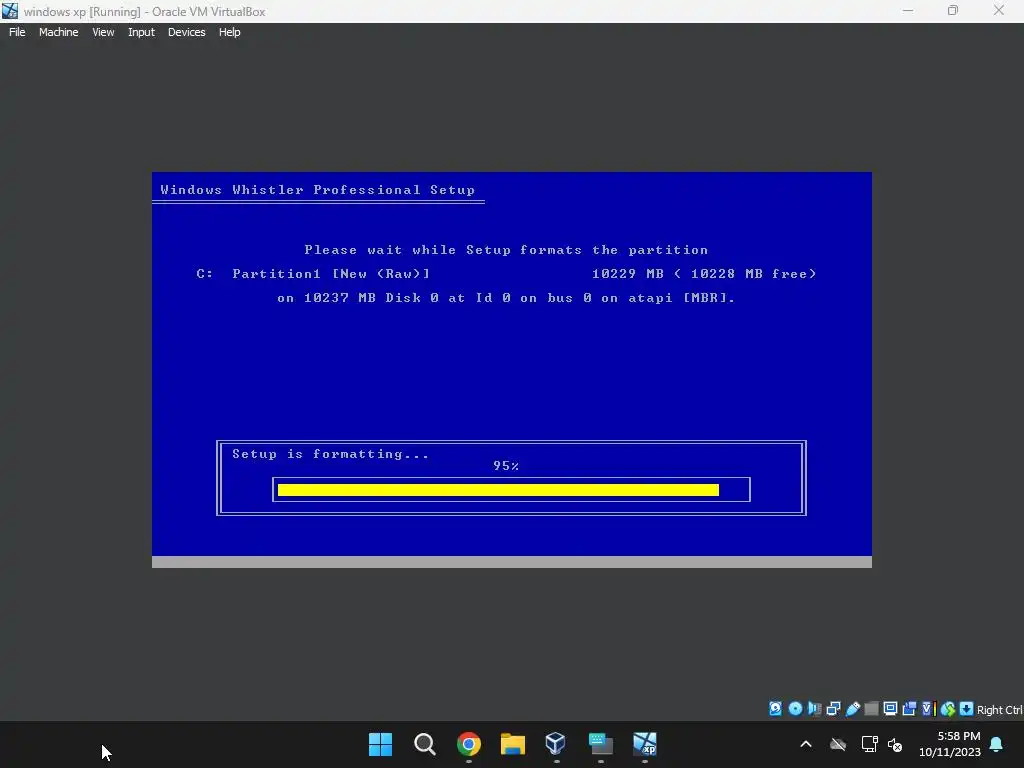Open the Windows Start menu
Viewport: 1024px width, 768px height.
click(x=380, y=744)
